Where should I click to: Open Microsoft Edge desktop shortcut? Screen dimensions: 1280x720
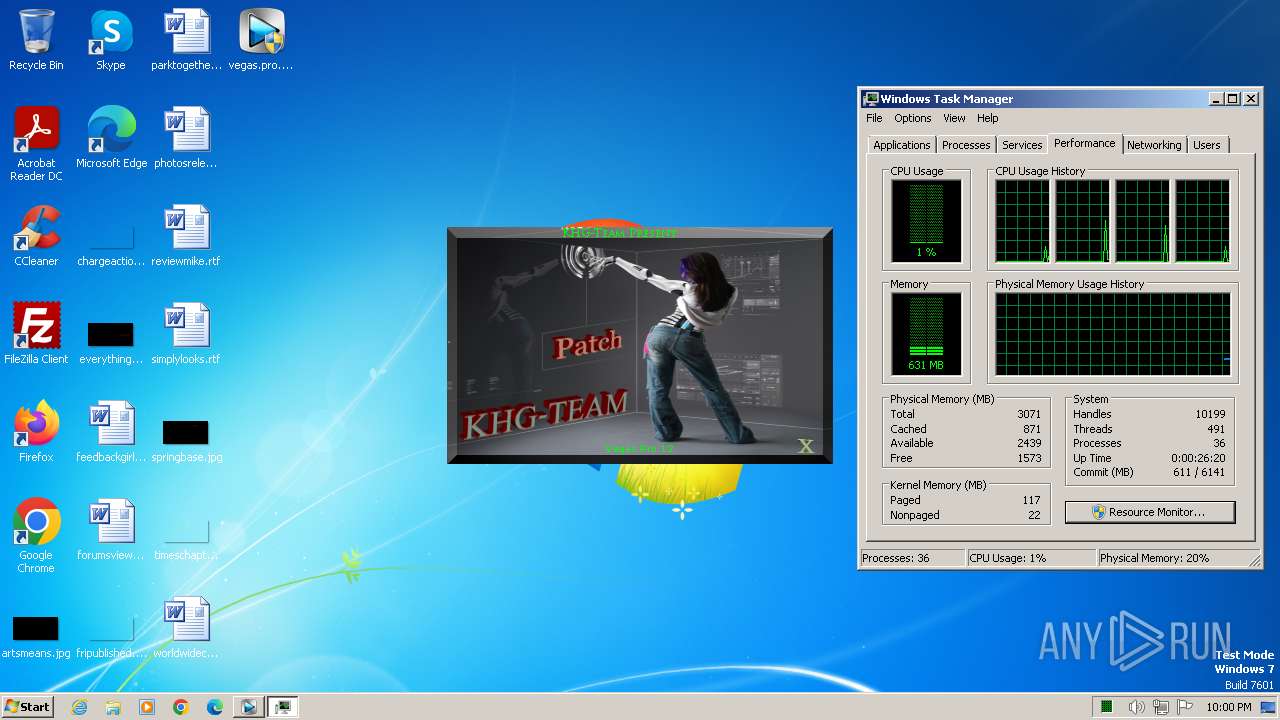tap(111, 138)
